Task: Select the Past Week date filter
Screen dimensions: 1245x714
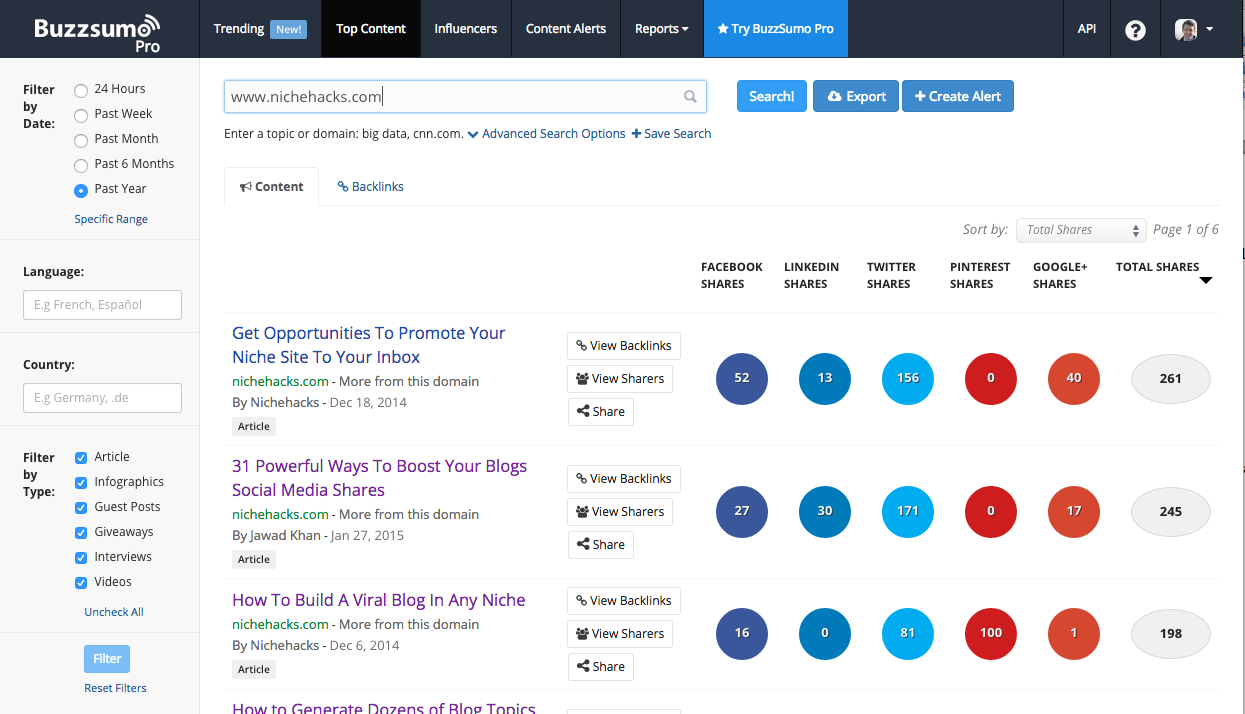Action: pyautogui.click(x=81, y=115)
